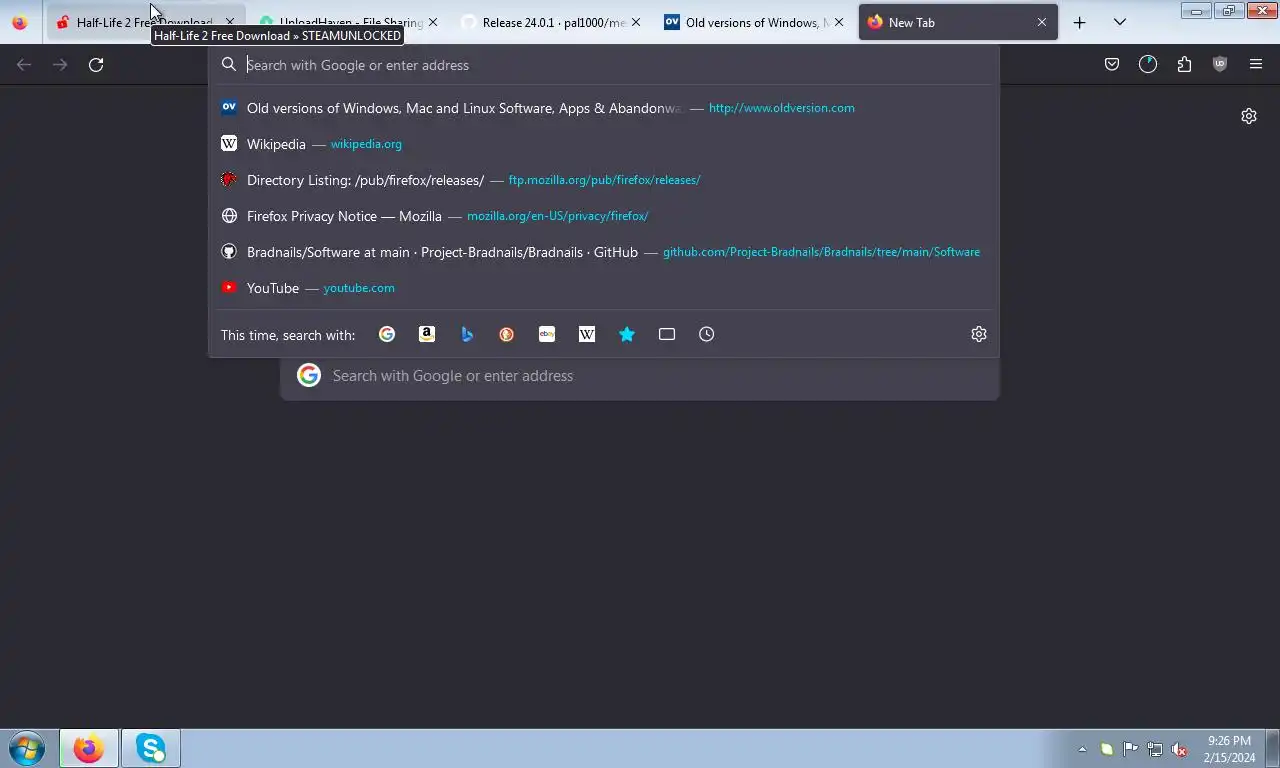Search open tabs using the tab icon

(667, 334)
